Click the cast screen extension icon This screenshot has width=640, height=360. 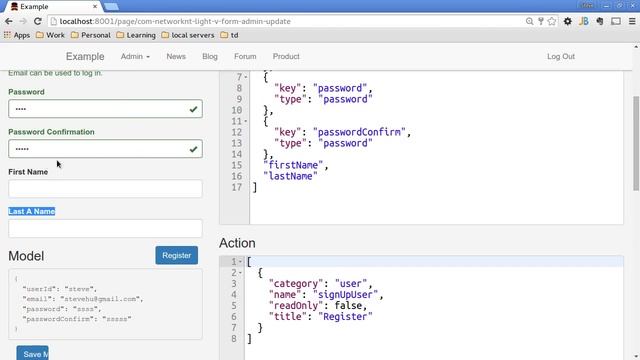pos(616,21)
